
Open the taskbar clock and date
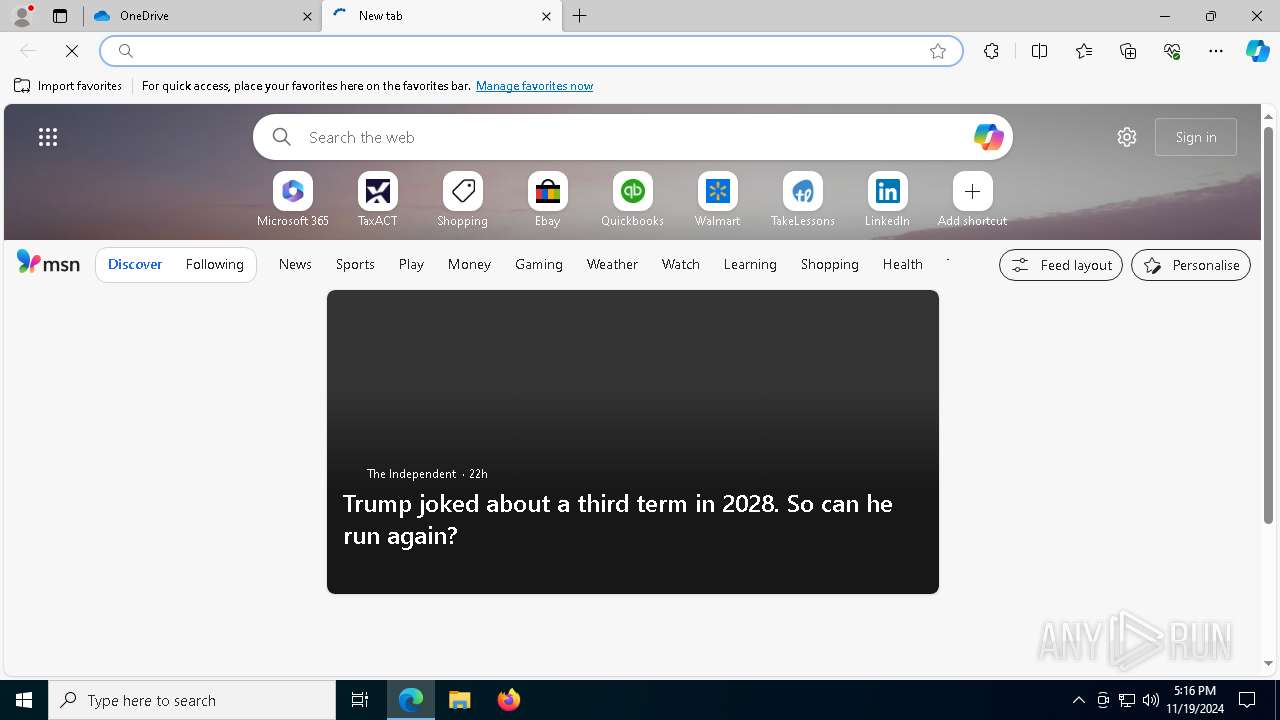click(x=1195, y=700)
